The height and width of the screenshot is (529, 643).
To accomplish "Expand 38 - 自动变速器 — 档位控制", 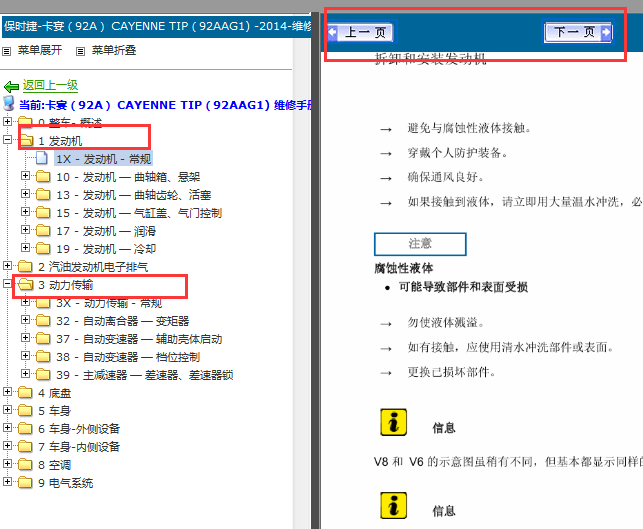I will pyautogui.click(x=25, y=356).
